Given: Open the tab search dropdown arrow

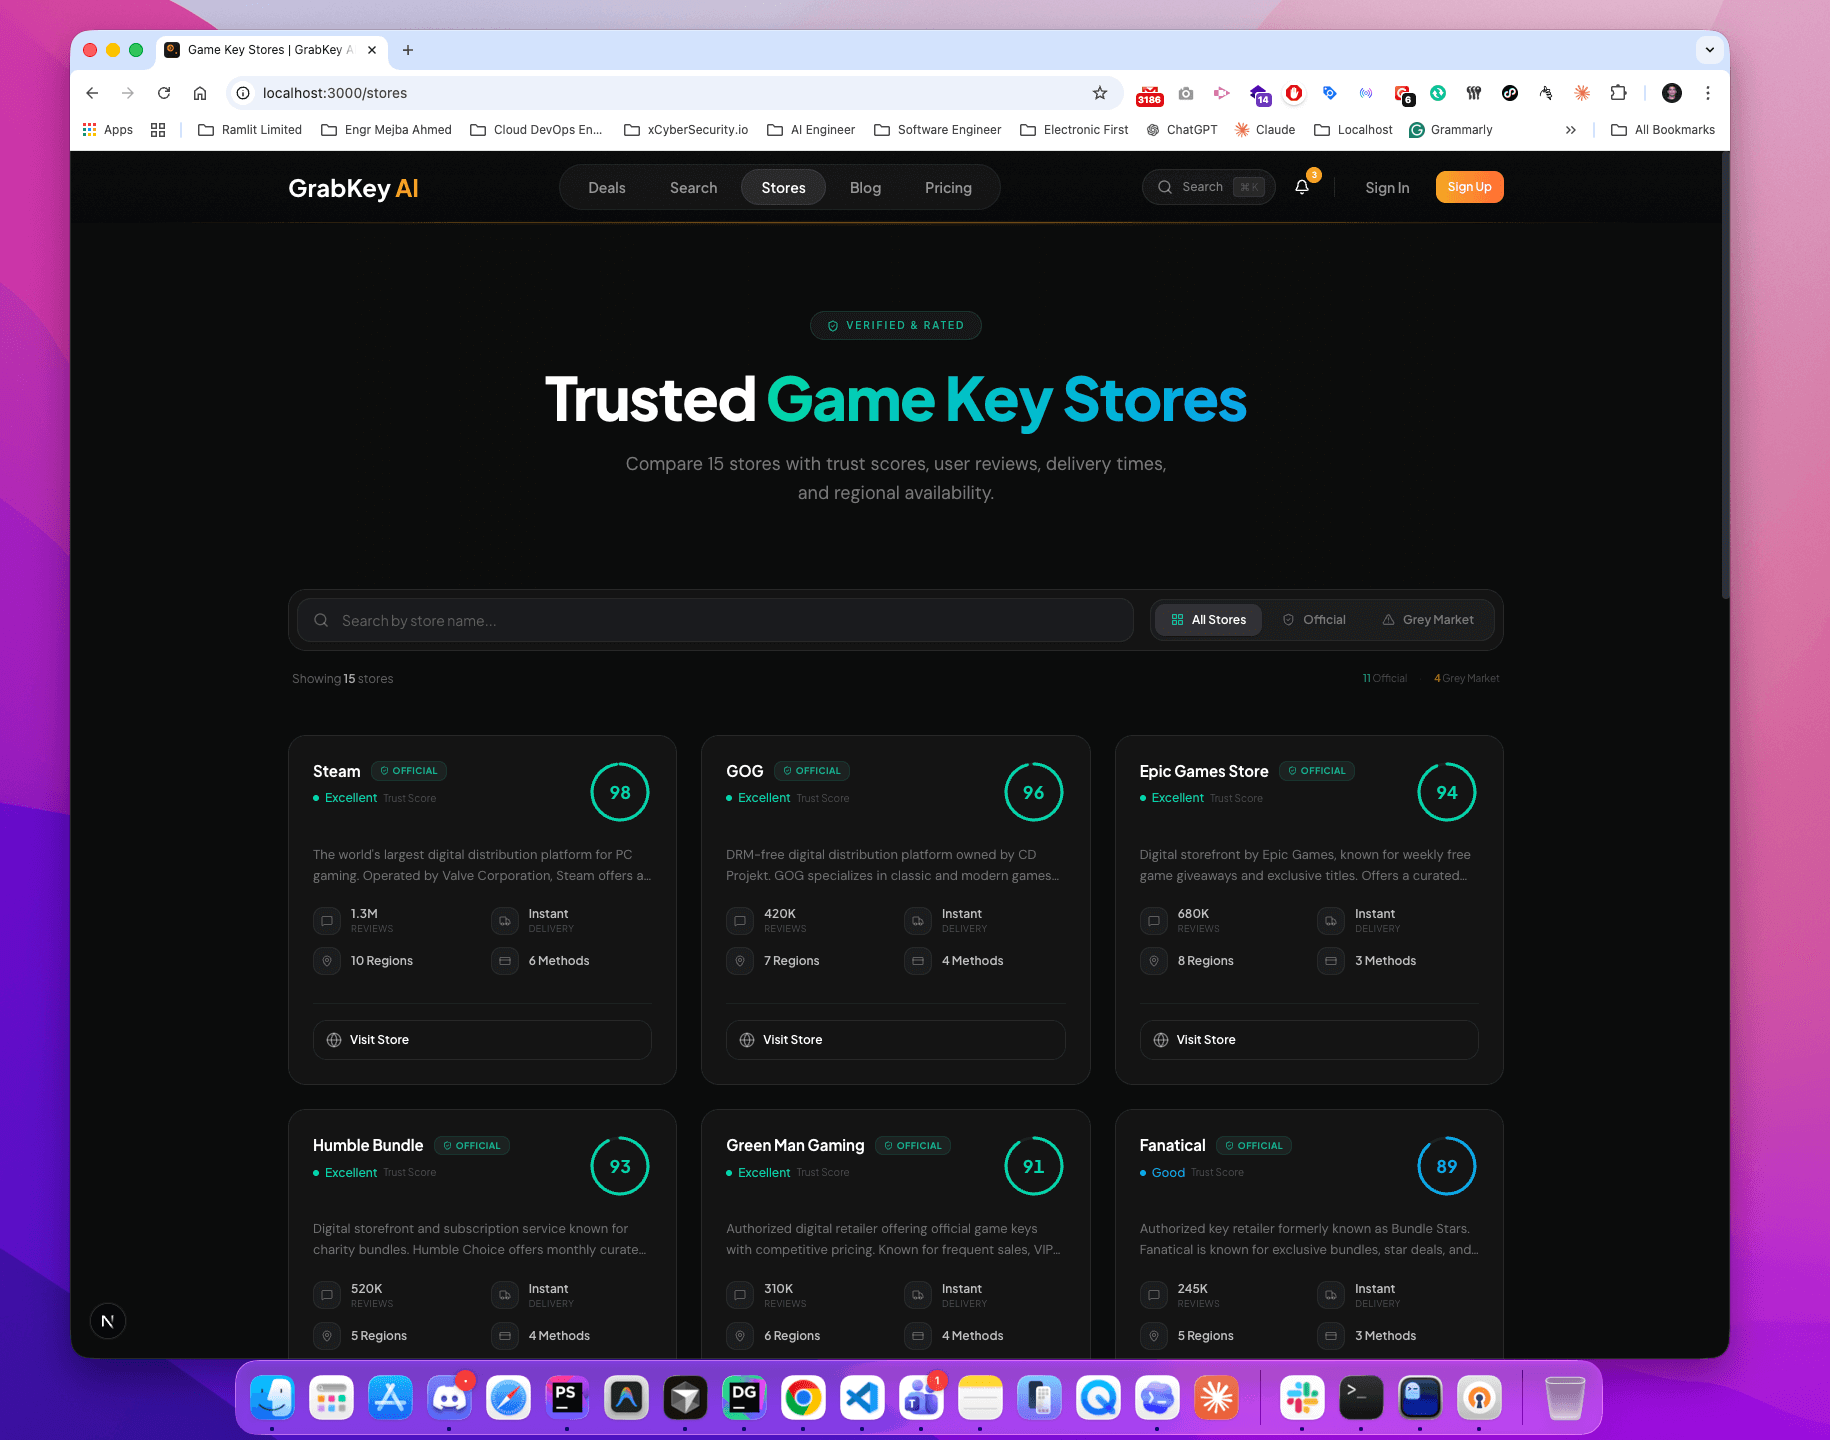Looking at the screenshot, I should pos(1710,50).
